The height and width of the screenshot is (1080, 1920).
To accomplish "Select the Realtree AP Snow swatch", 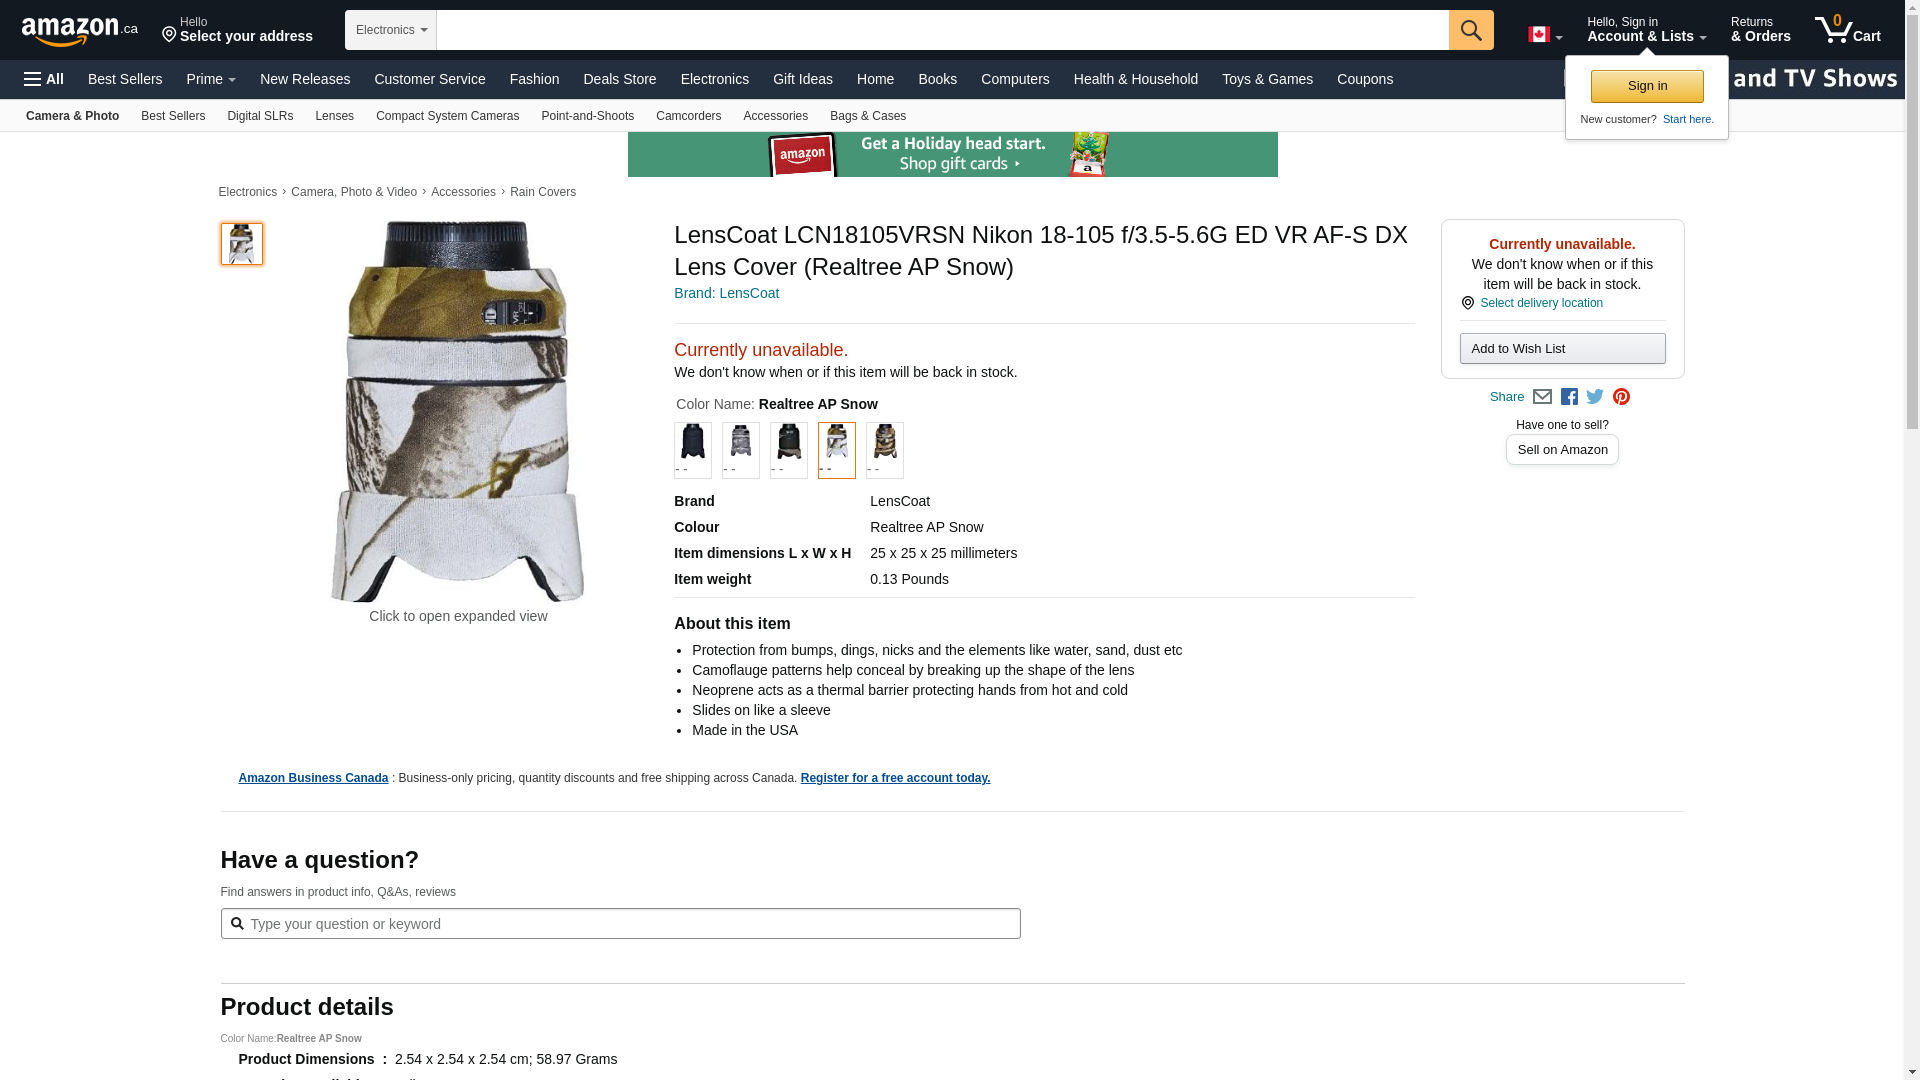I will pyautogui.click(x=837, y=450).
